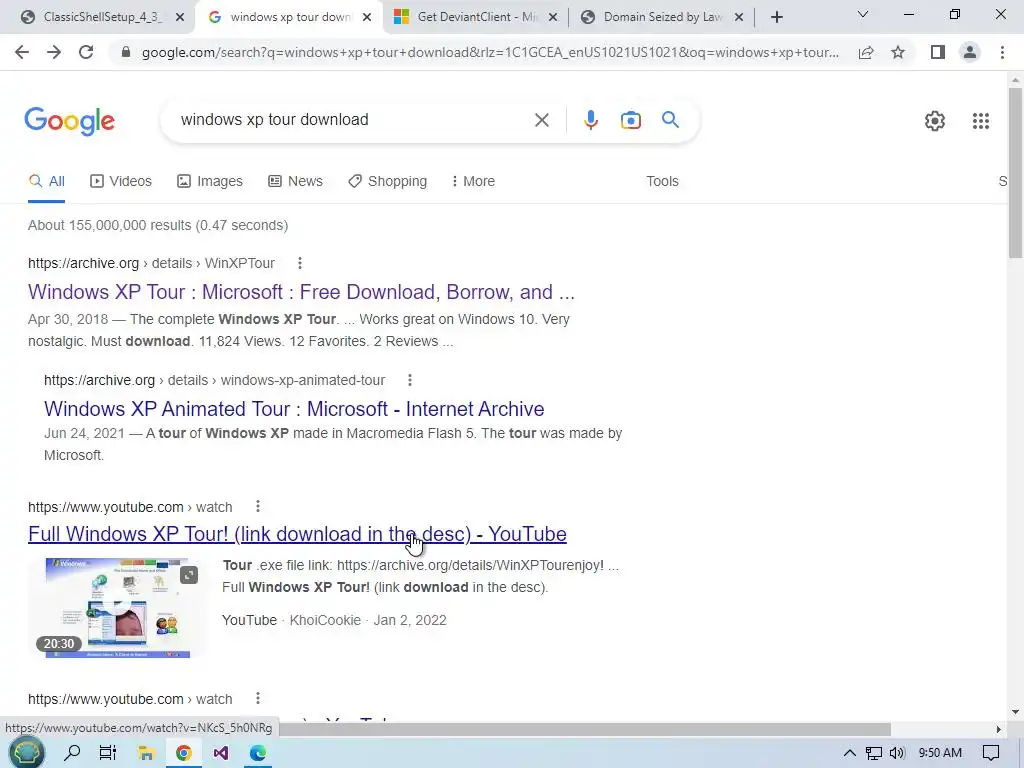
Task: Click the vertical page scrollbar thumb
Action: tap(1015, 173)
